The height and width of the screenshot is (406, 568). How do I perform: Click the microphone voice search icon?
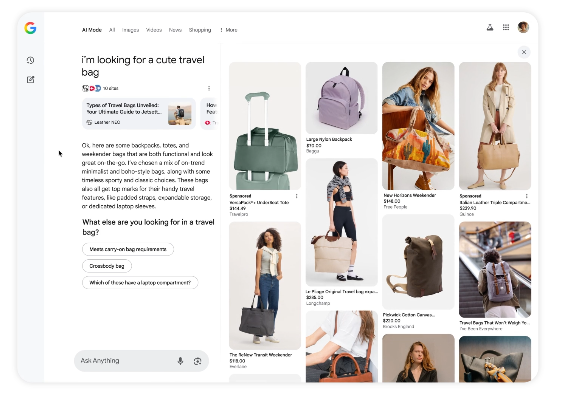click(180, 361)
